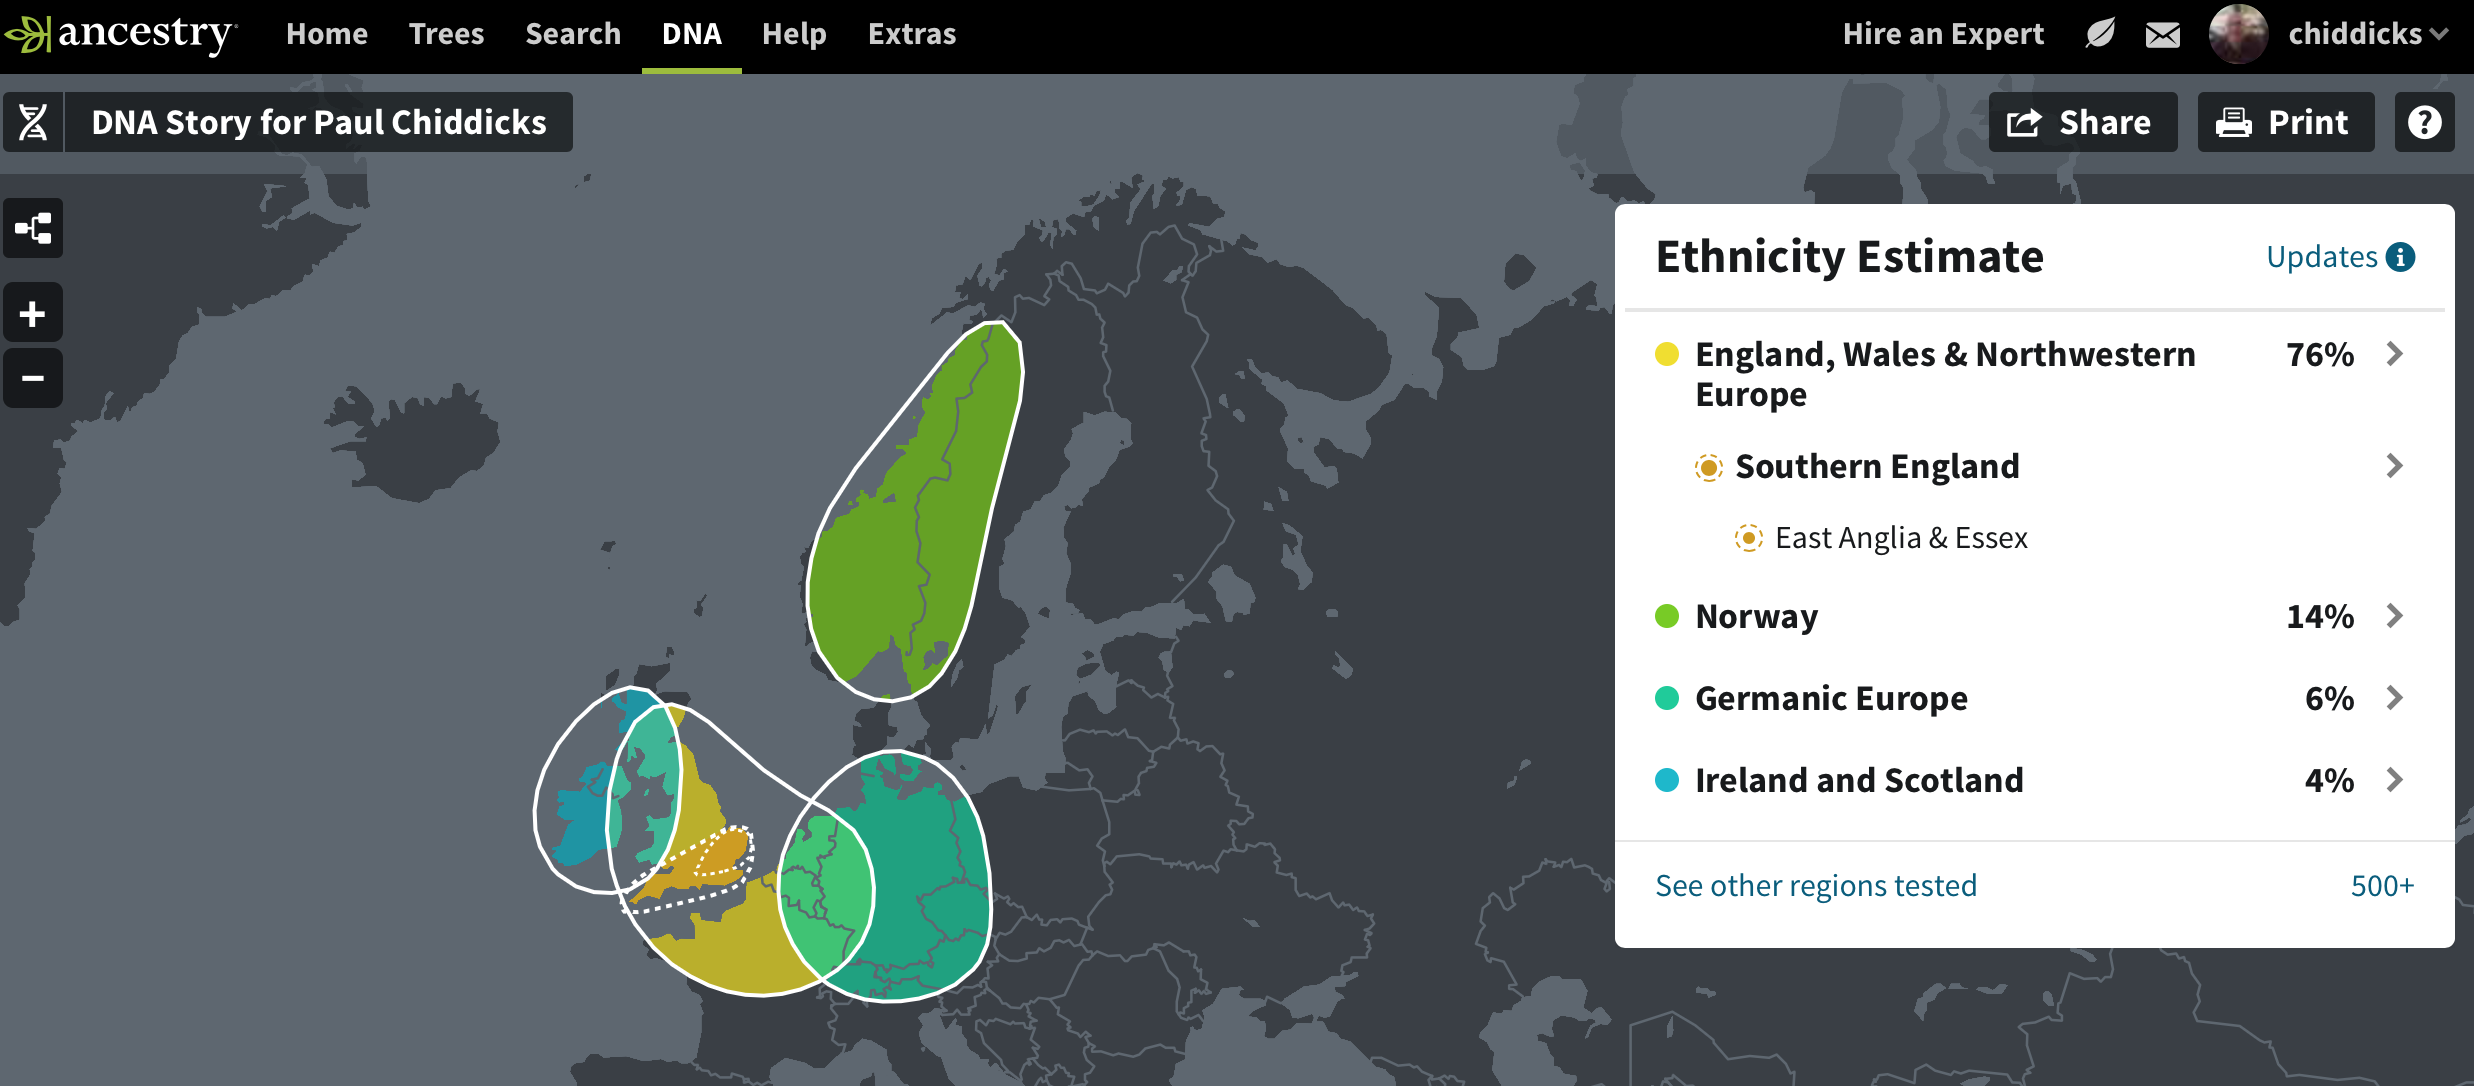Click Hire an Expert link

point(1943,34)
